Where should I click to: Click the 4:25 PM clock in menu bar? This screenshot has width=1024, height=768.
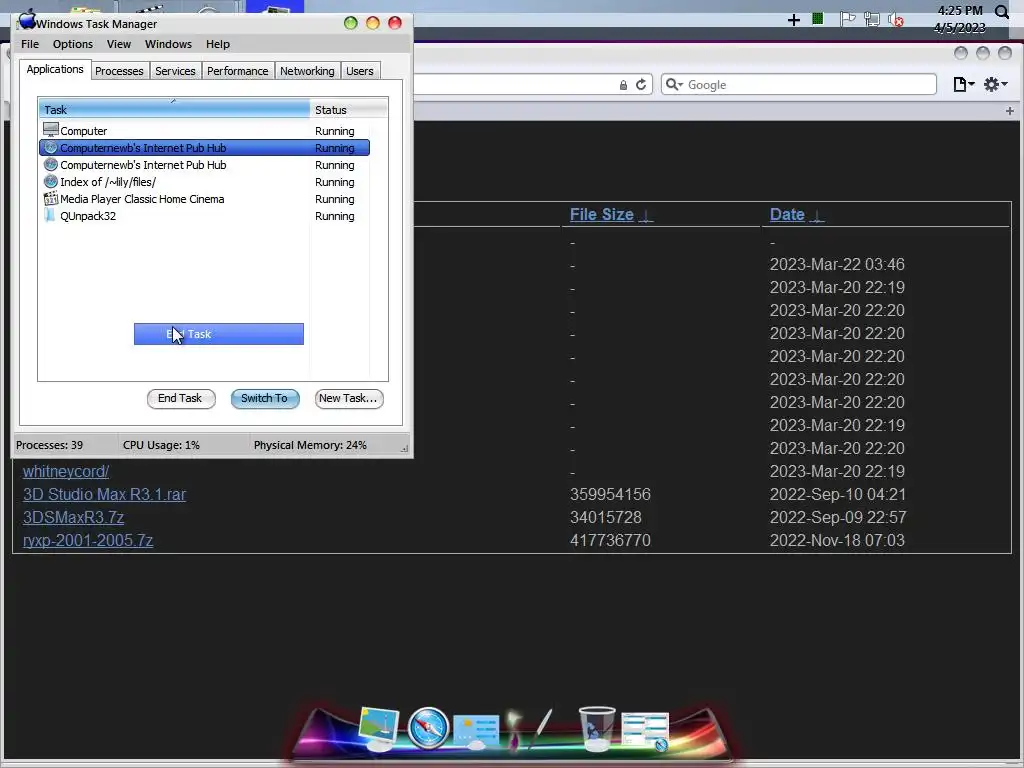pos(960,10)
